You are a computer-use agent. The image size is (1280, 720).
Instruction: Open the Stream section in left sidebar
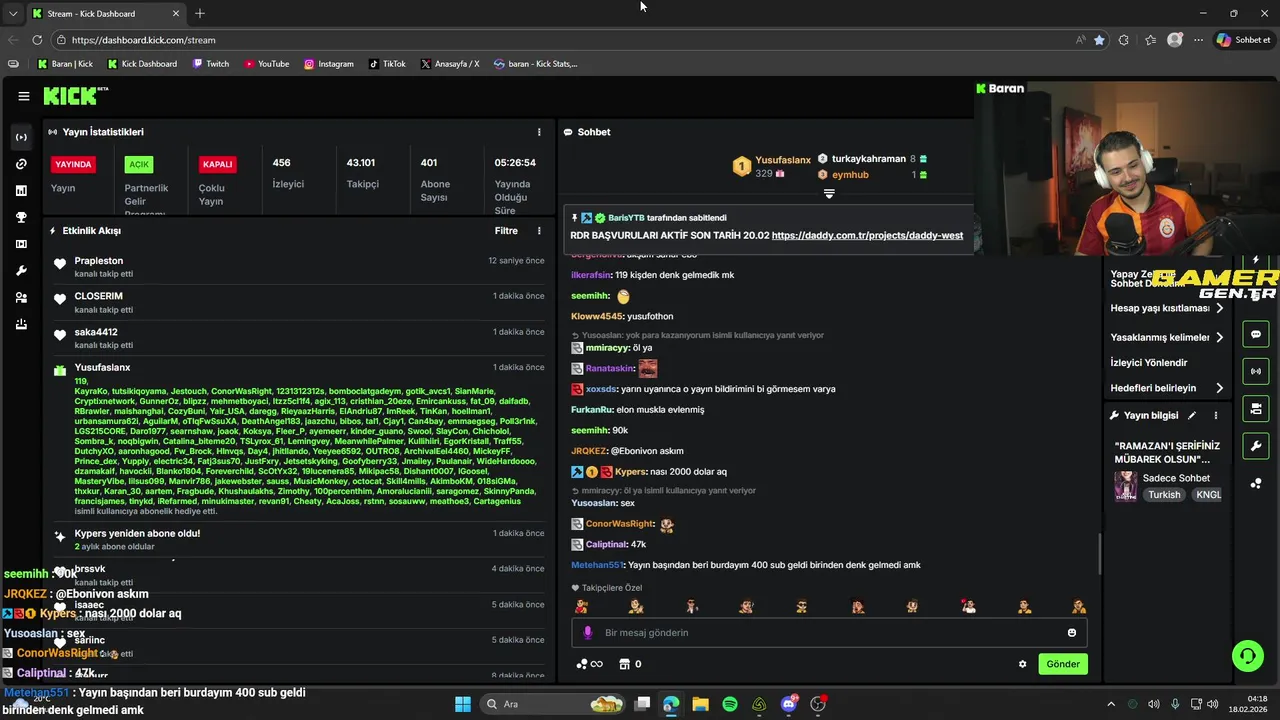[x=21, y=137]
